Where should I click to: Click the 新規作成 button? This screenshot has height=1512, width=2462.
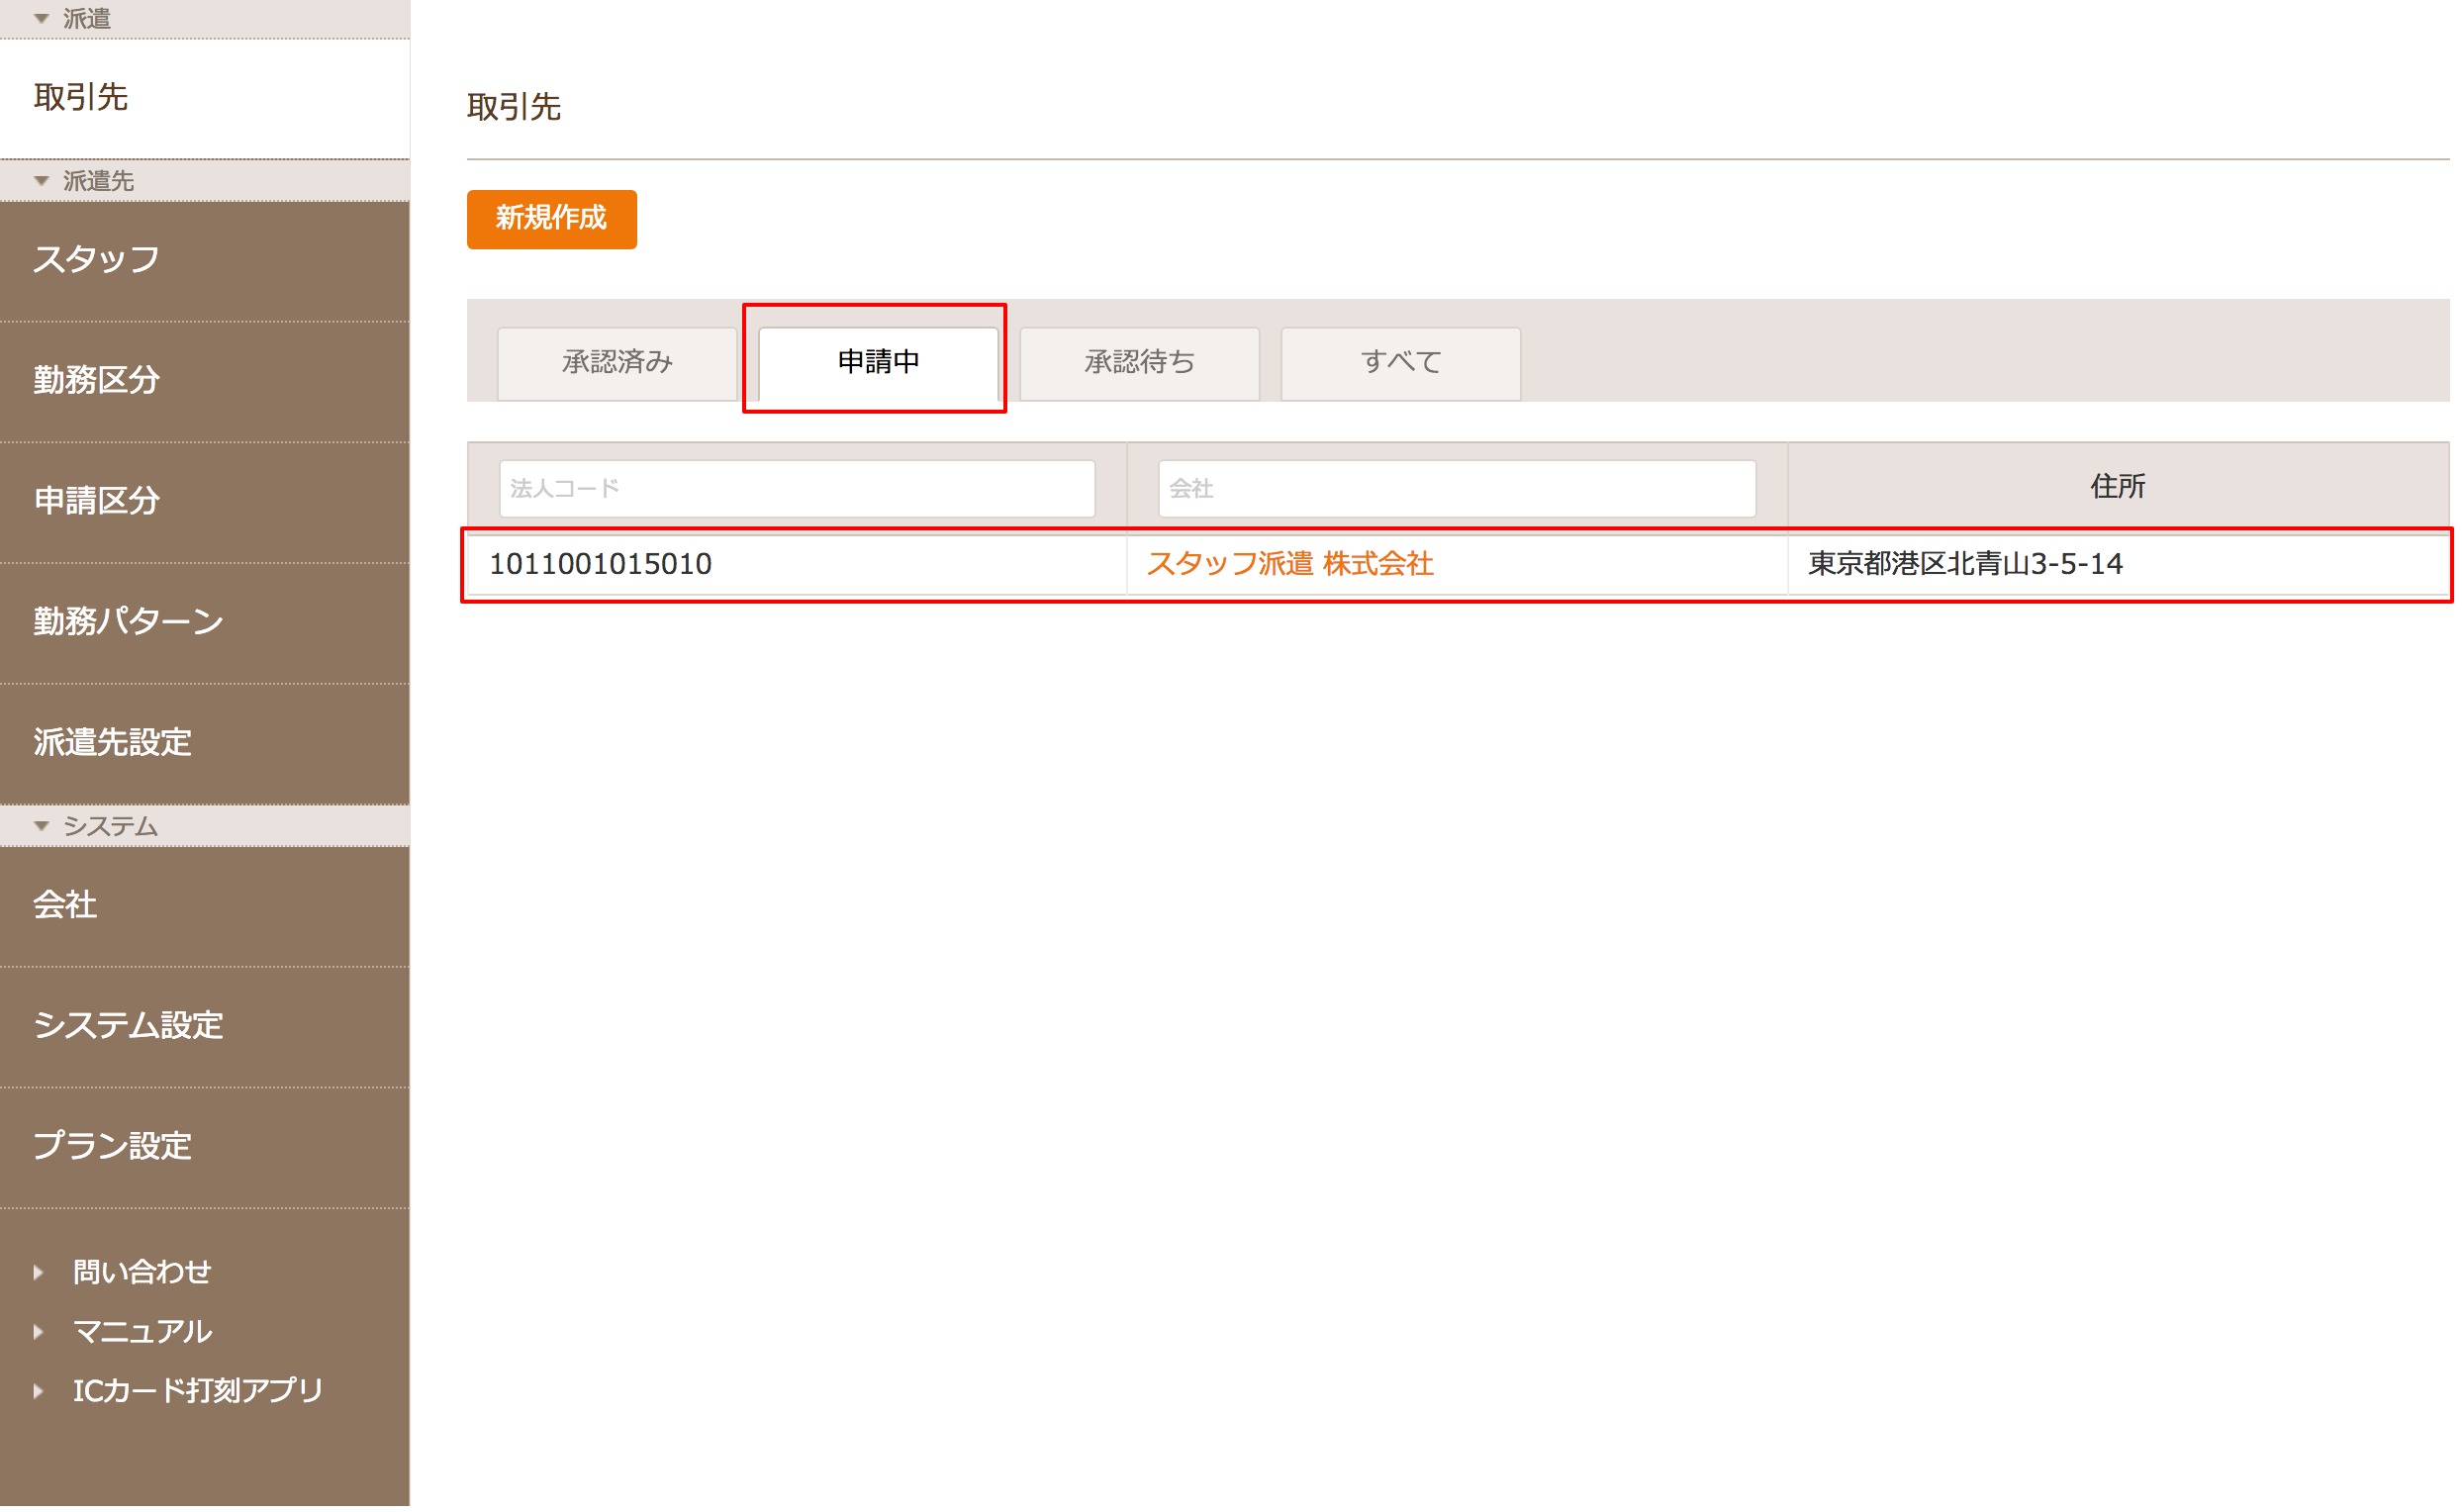coord(553,219)
